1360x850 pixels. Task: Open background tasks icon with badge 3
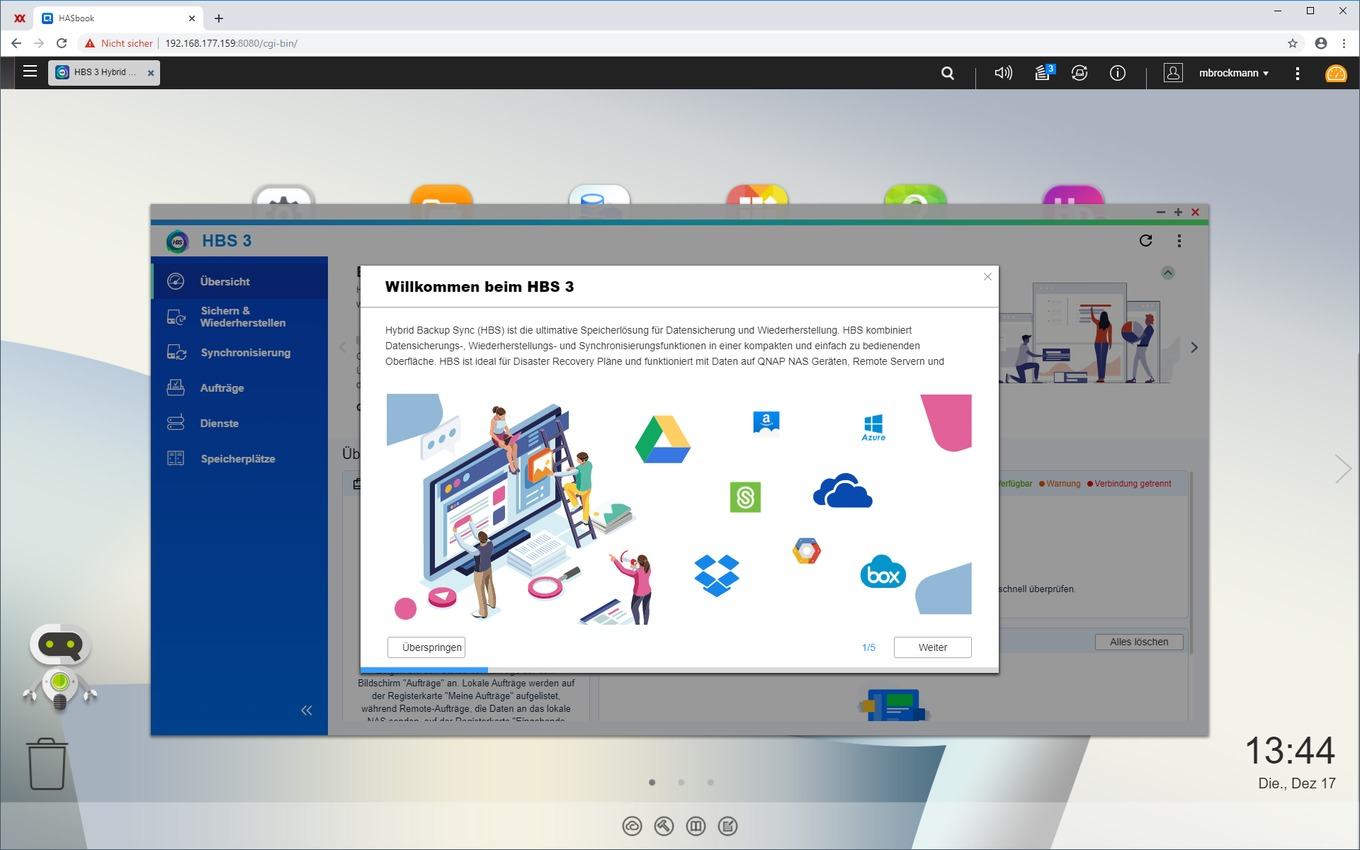1042,72
